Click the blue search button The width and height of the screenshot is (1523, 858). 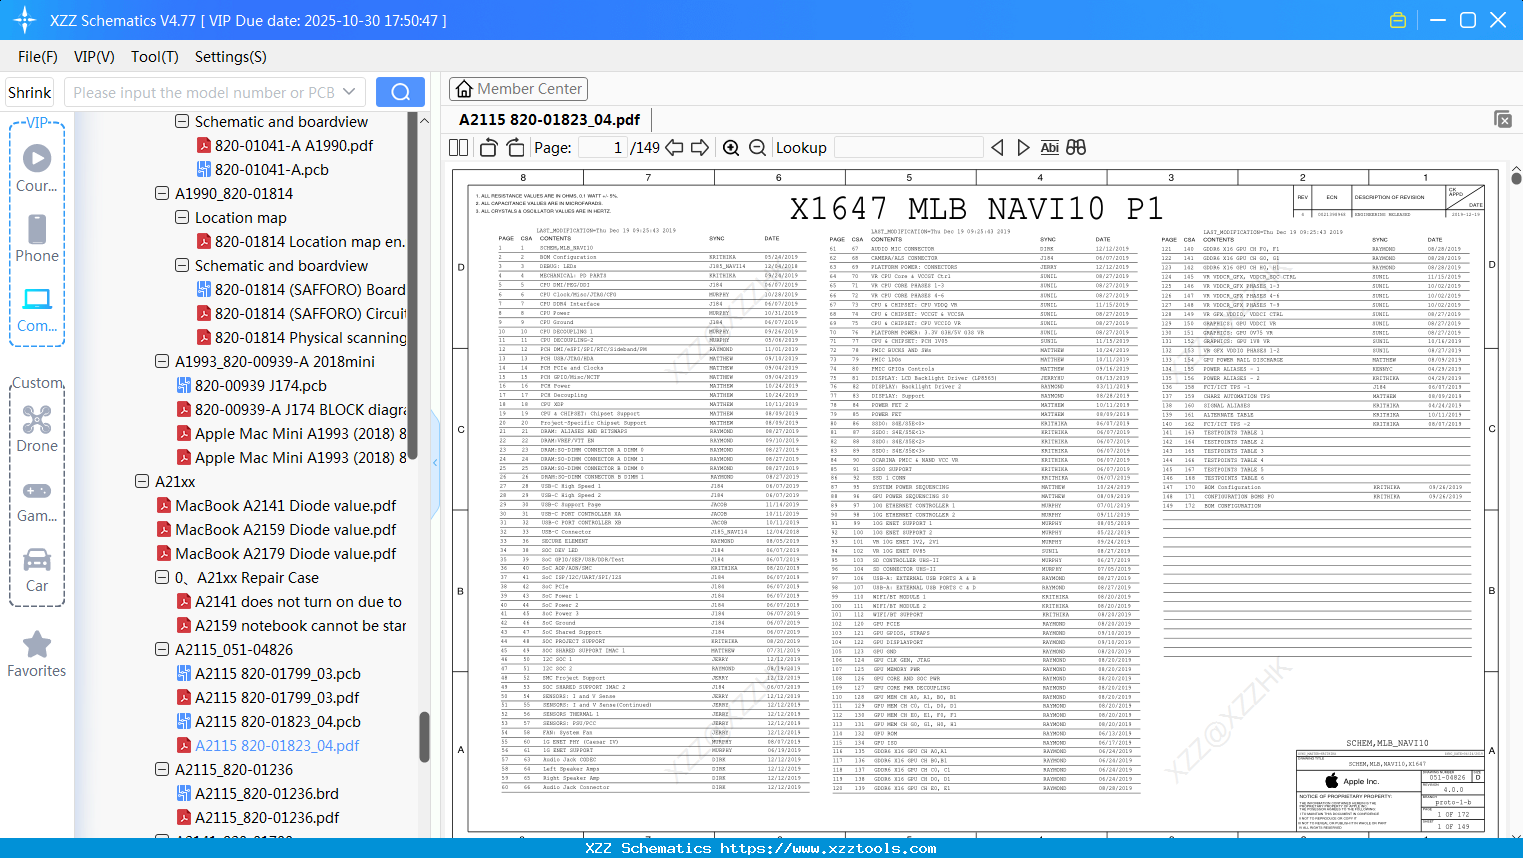coord(400,92)
